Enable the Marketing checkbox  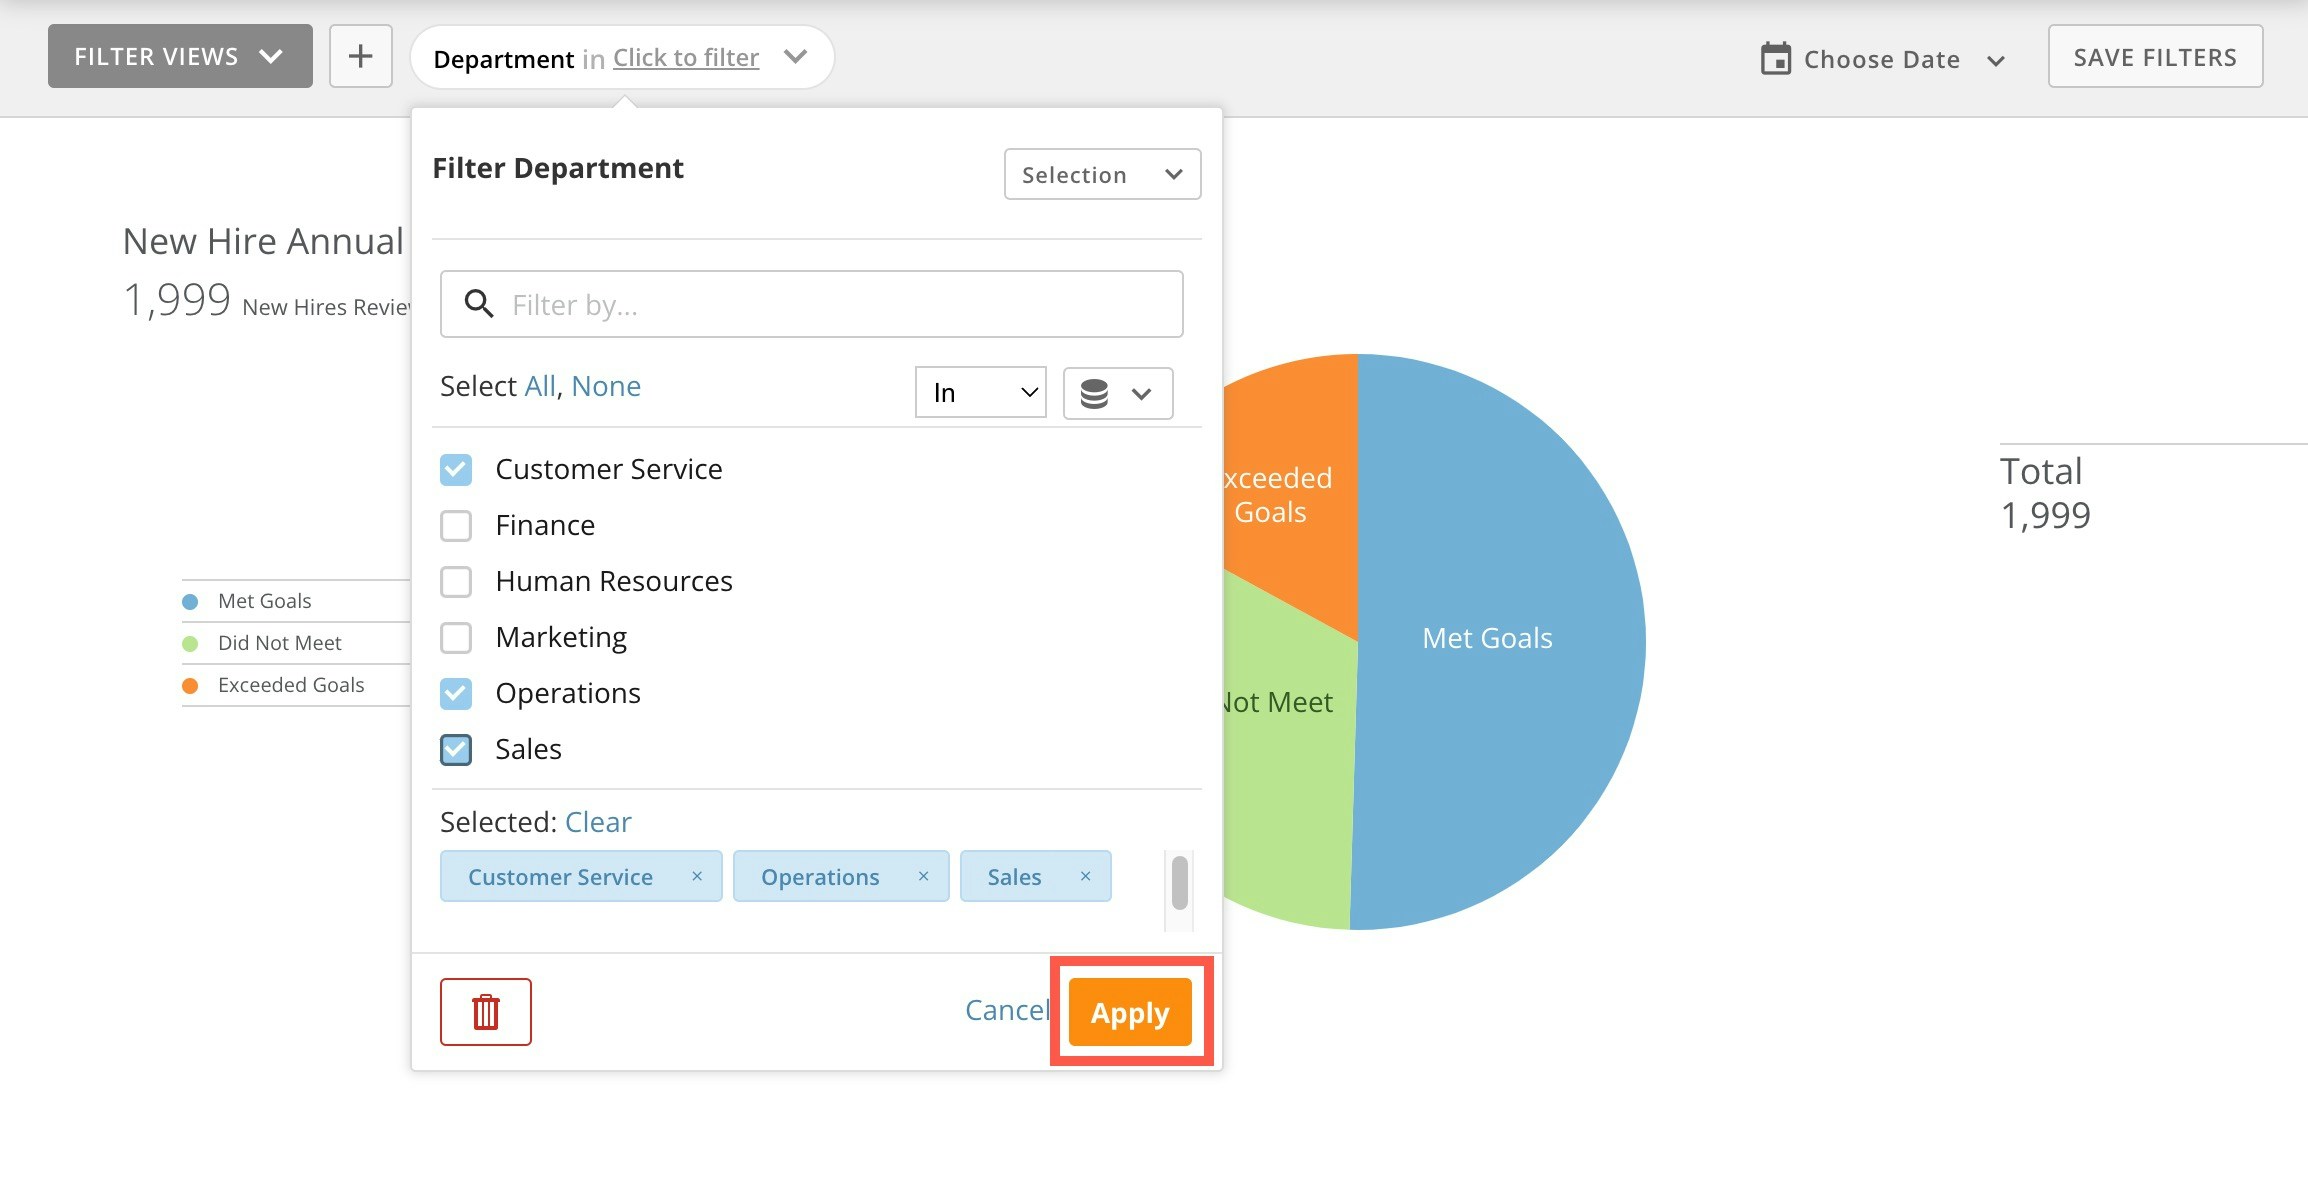(456, 637)
